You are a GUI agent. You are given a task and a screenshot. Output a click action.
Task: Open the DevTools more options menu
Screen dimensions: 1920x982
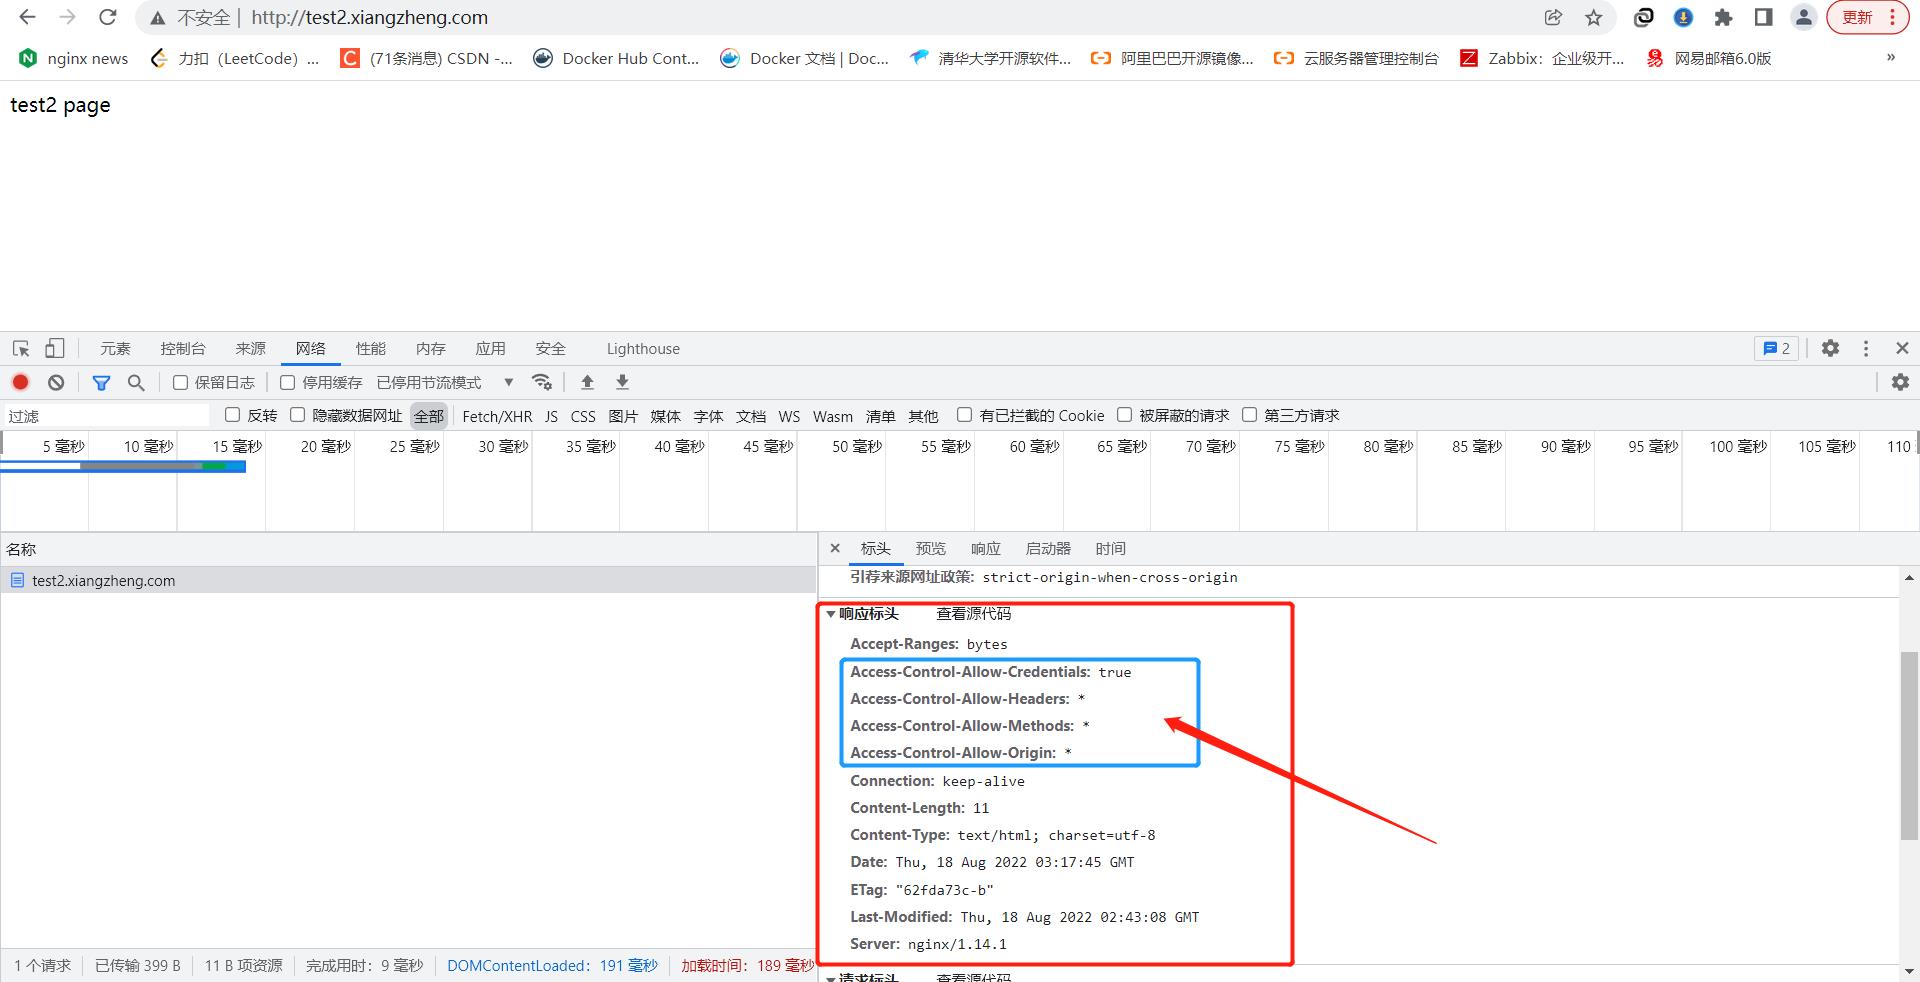1866,348
